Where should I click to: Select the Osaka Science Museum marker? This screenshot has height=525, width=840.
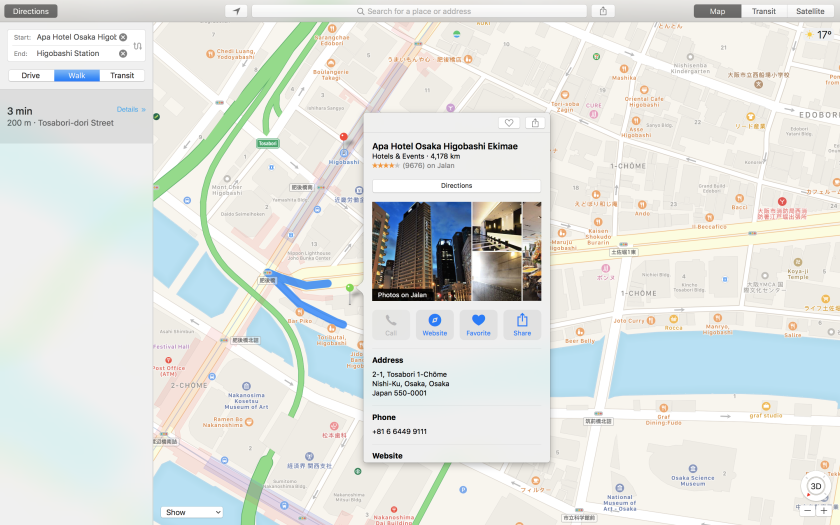coord(692,469)
